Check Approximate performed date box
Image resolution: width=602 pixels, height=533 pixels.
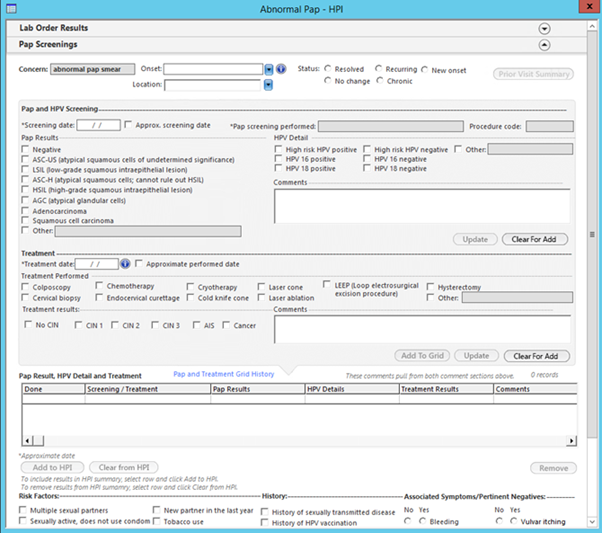coord(139,264)
